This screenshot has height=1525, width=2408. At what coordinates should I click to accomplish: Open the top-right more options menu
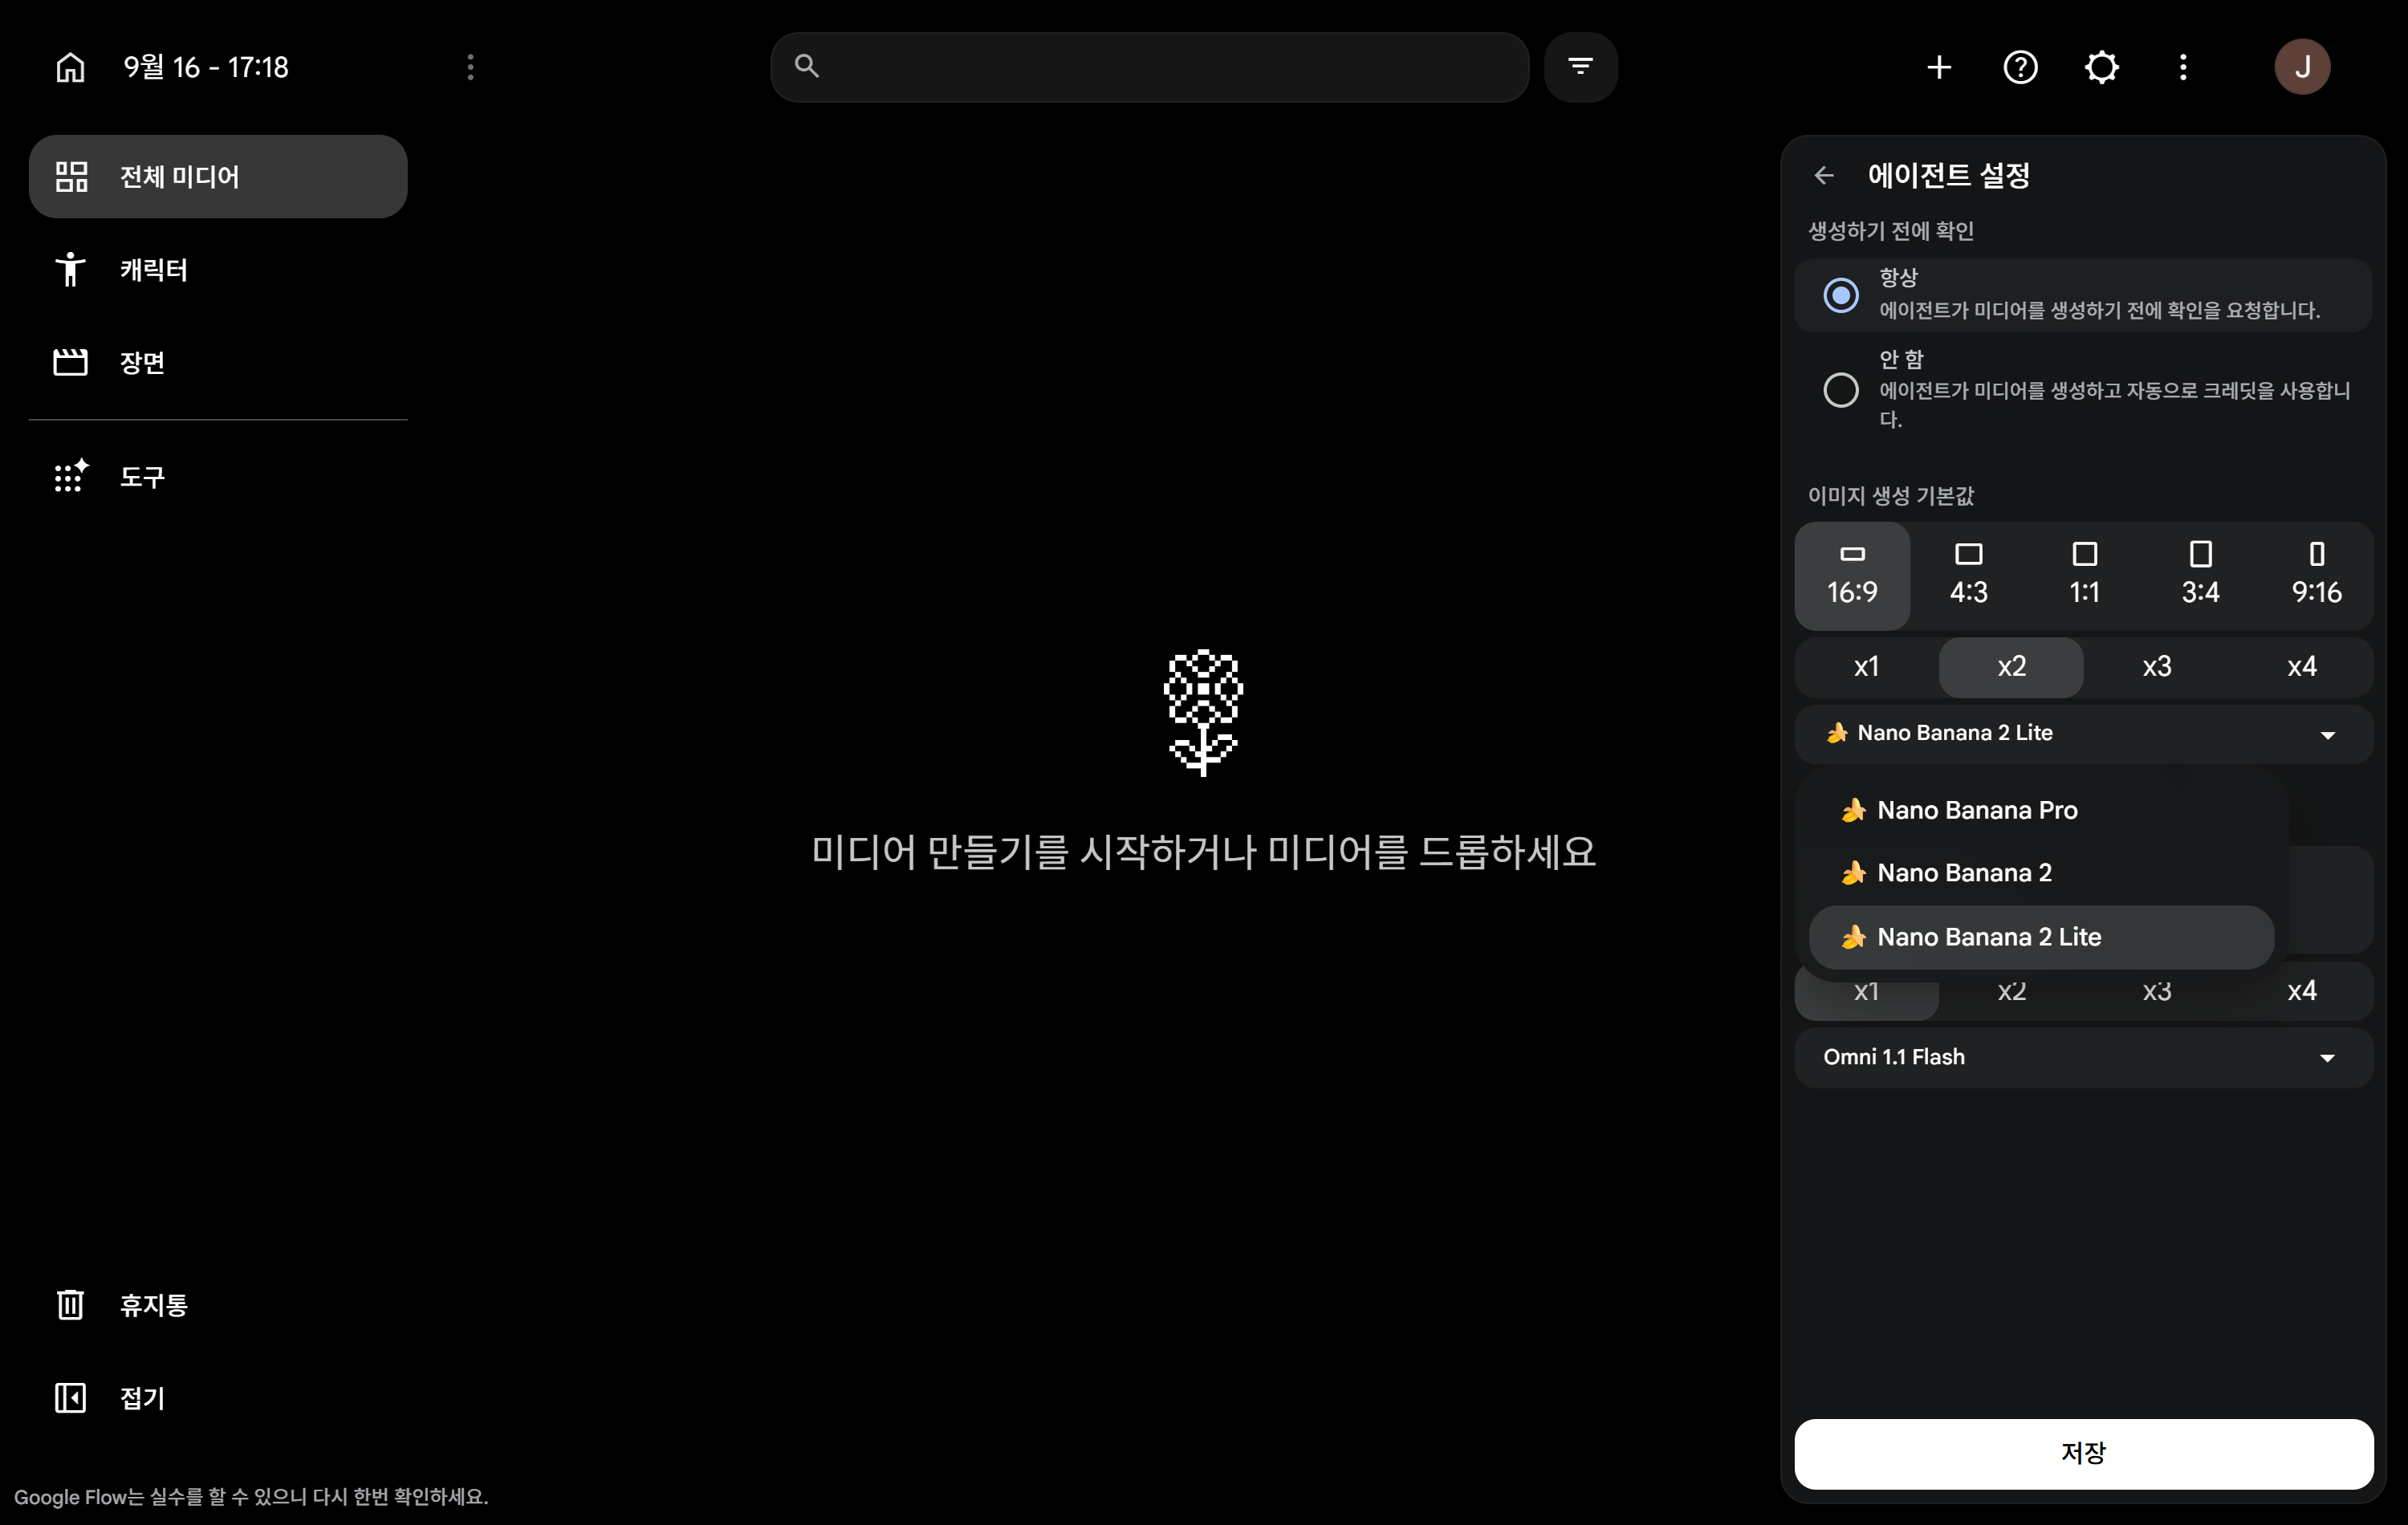[2183, 67]
